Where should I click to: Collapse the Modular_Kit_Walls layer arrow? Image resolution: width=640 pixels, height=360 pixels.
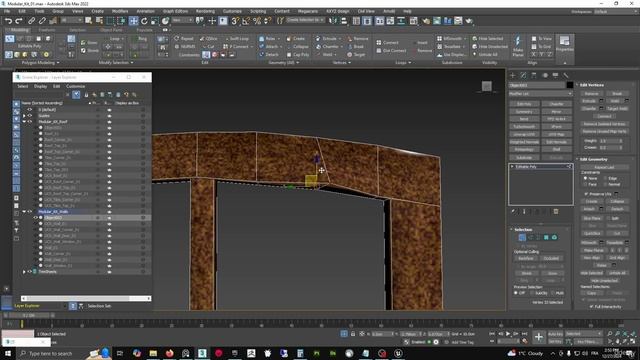24,212
